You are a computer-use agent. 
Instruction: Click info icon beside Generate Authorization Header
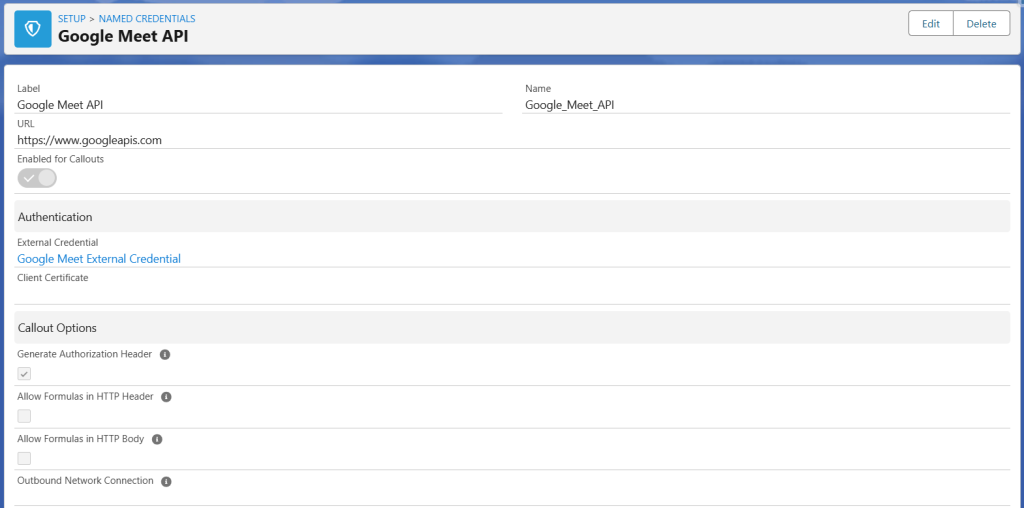[165, 355]
